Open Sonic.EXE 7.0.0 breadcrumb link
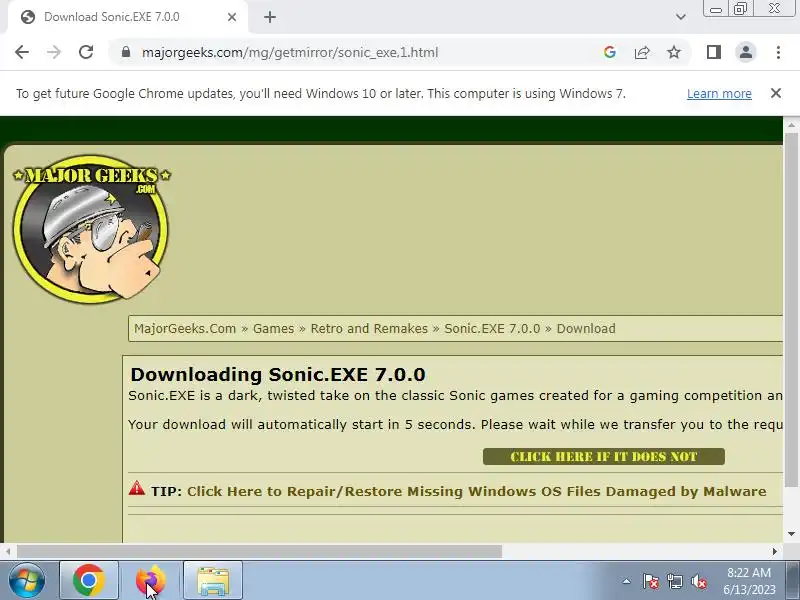800x600 pixels. tap(492, 329)
